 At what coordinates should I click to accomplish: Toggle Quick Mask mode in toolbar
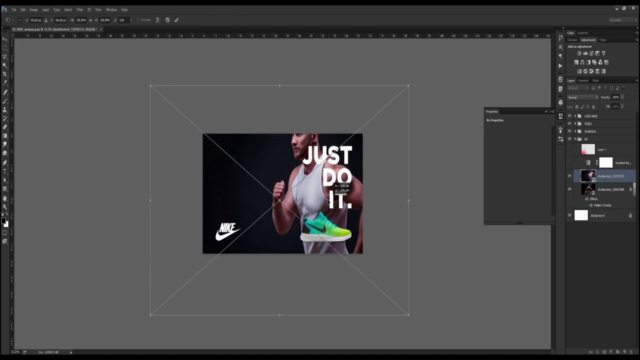5,233
